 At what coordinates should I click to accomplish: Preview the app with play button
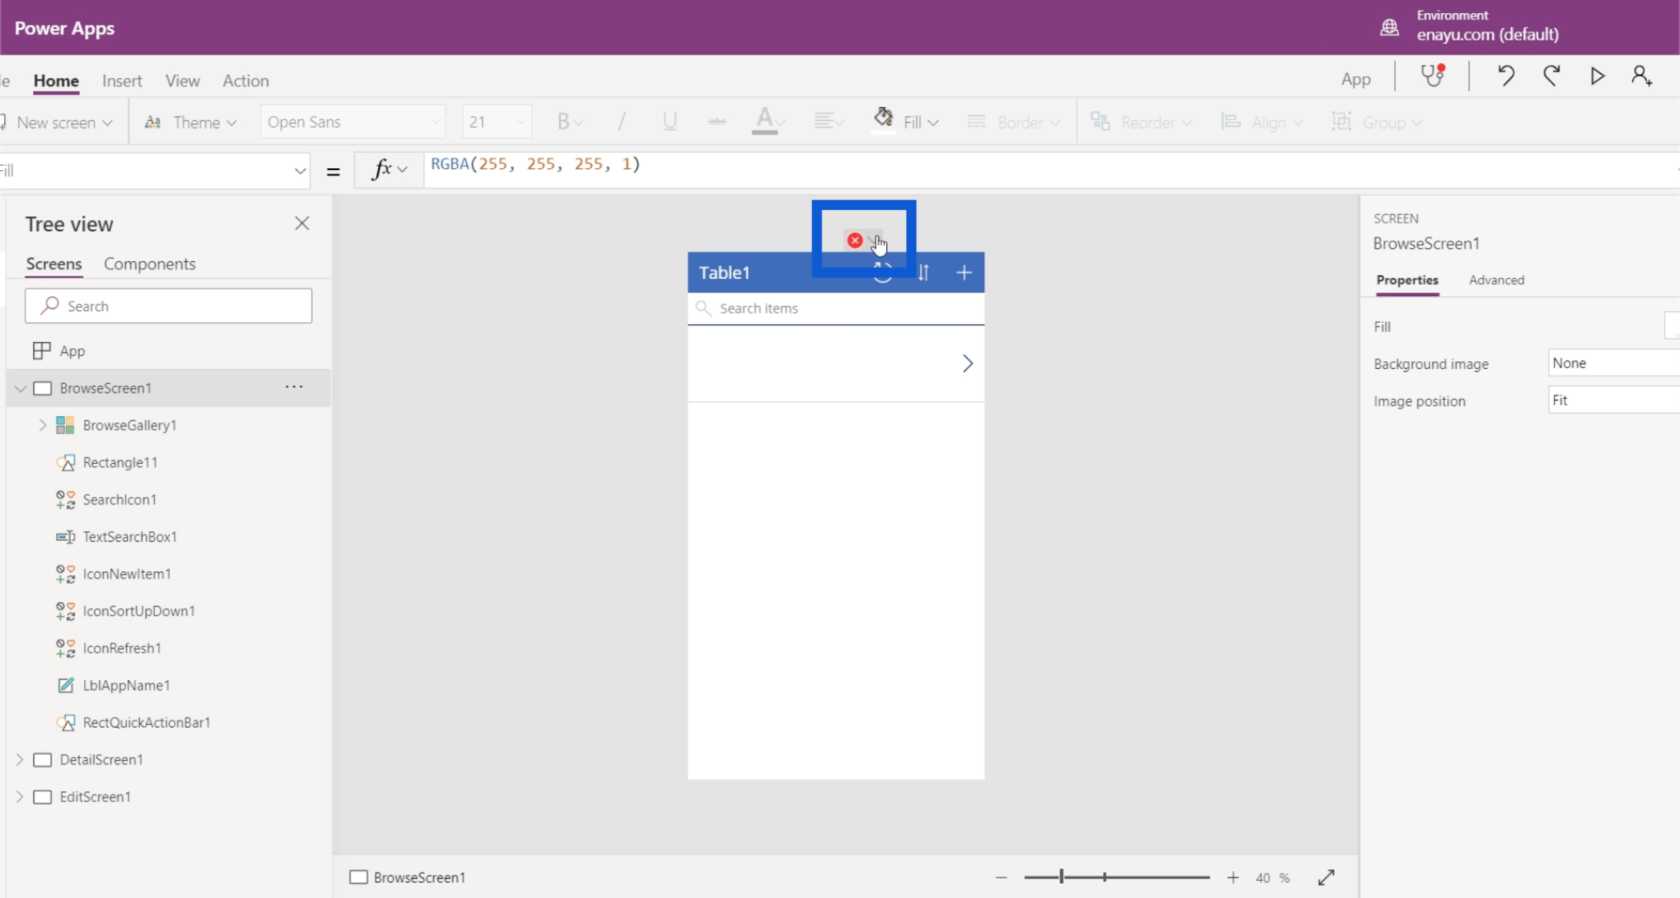tap(1597, 76)
